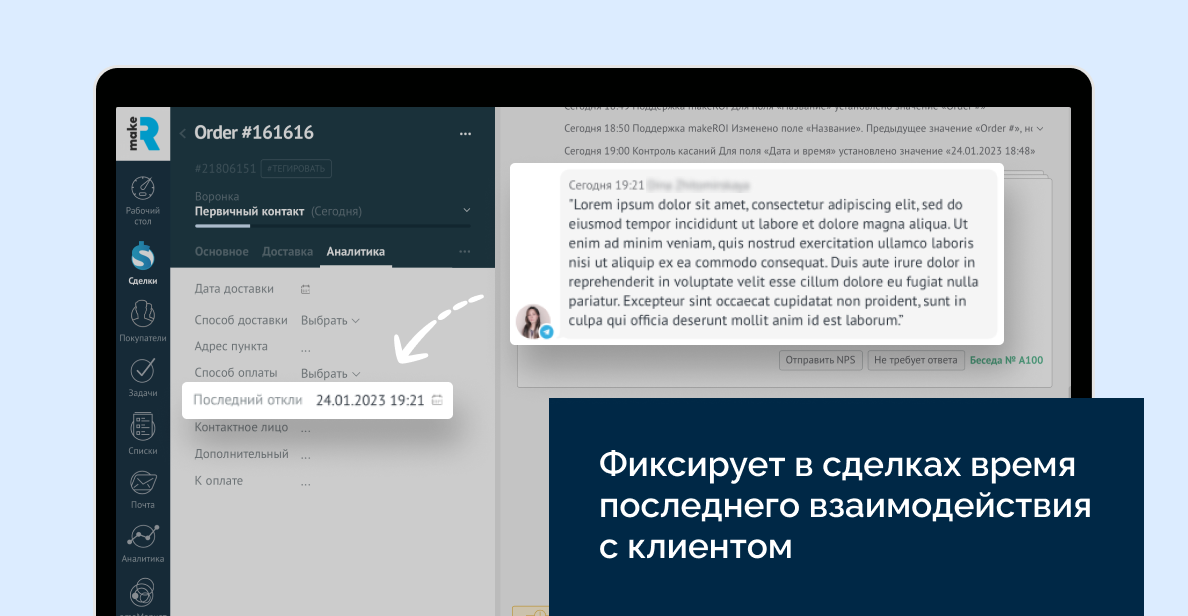Go back with arrow next to Order #161616
Image resolution: width=1188 pixels, height=616 pixels.
183,133
